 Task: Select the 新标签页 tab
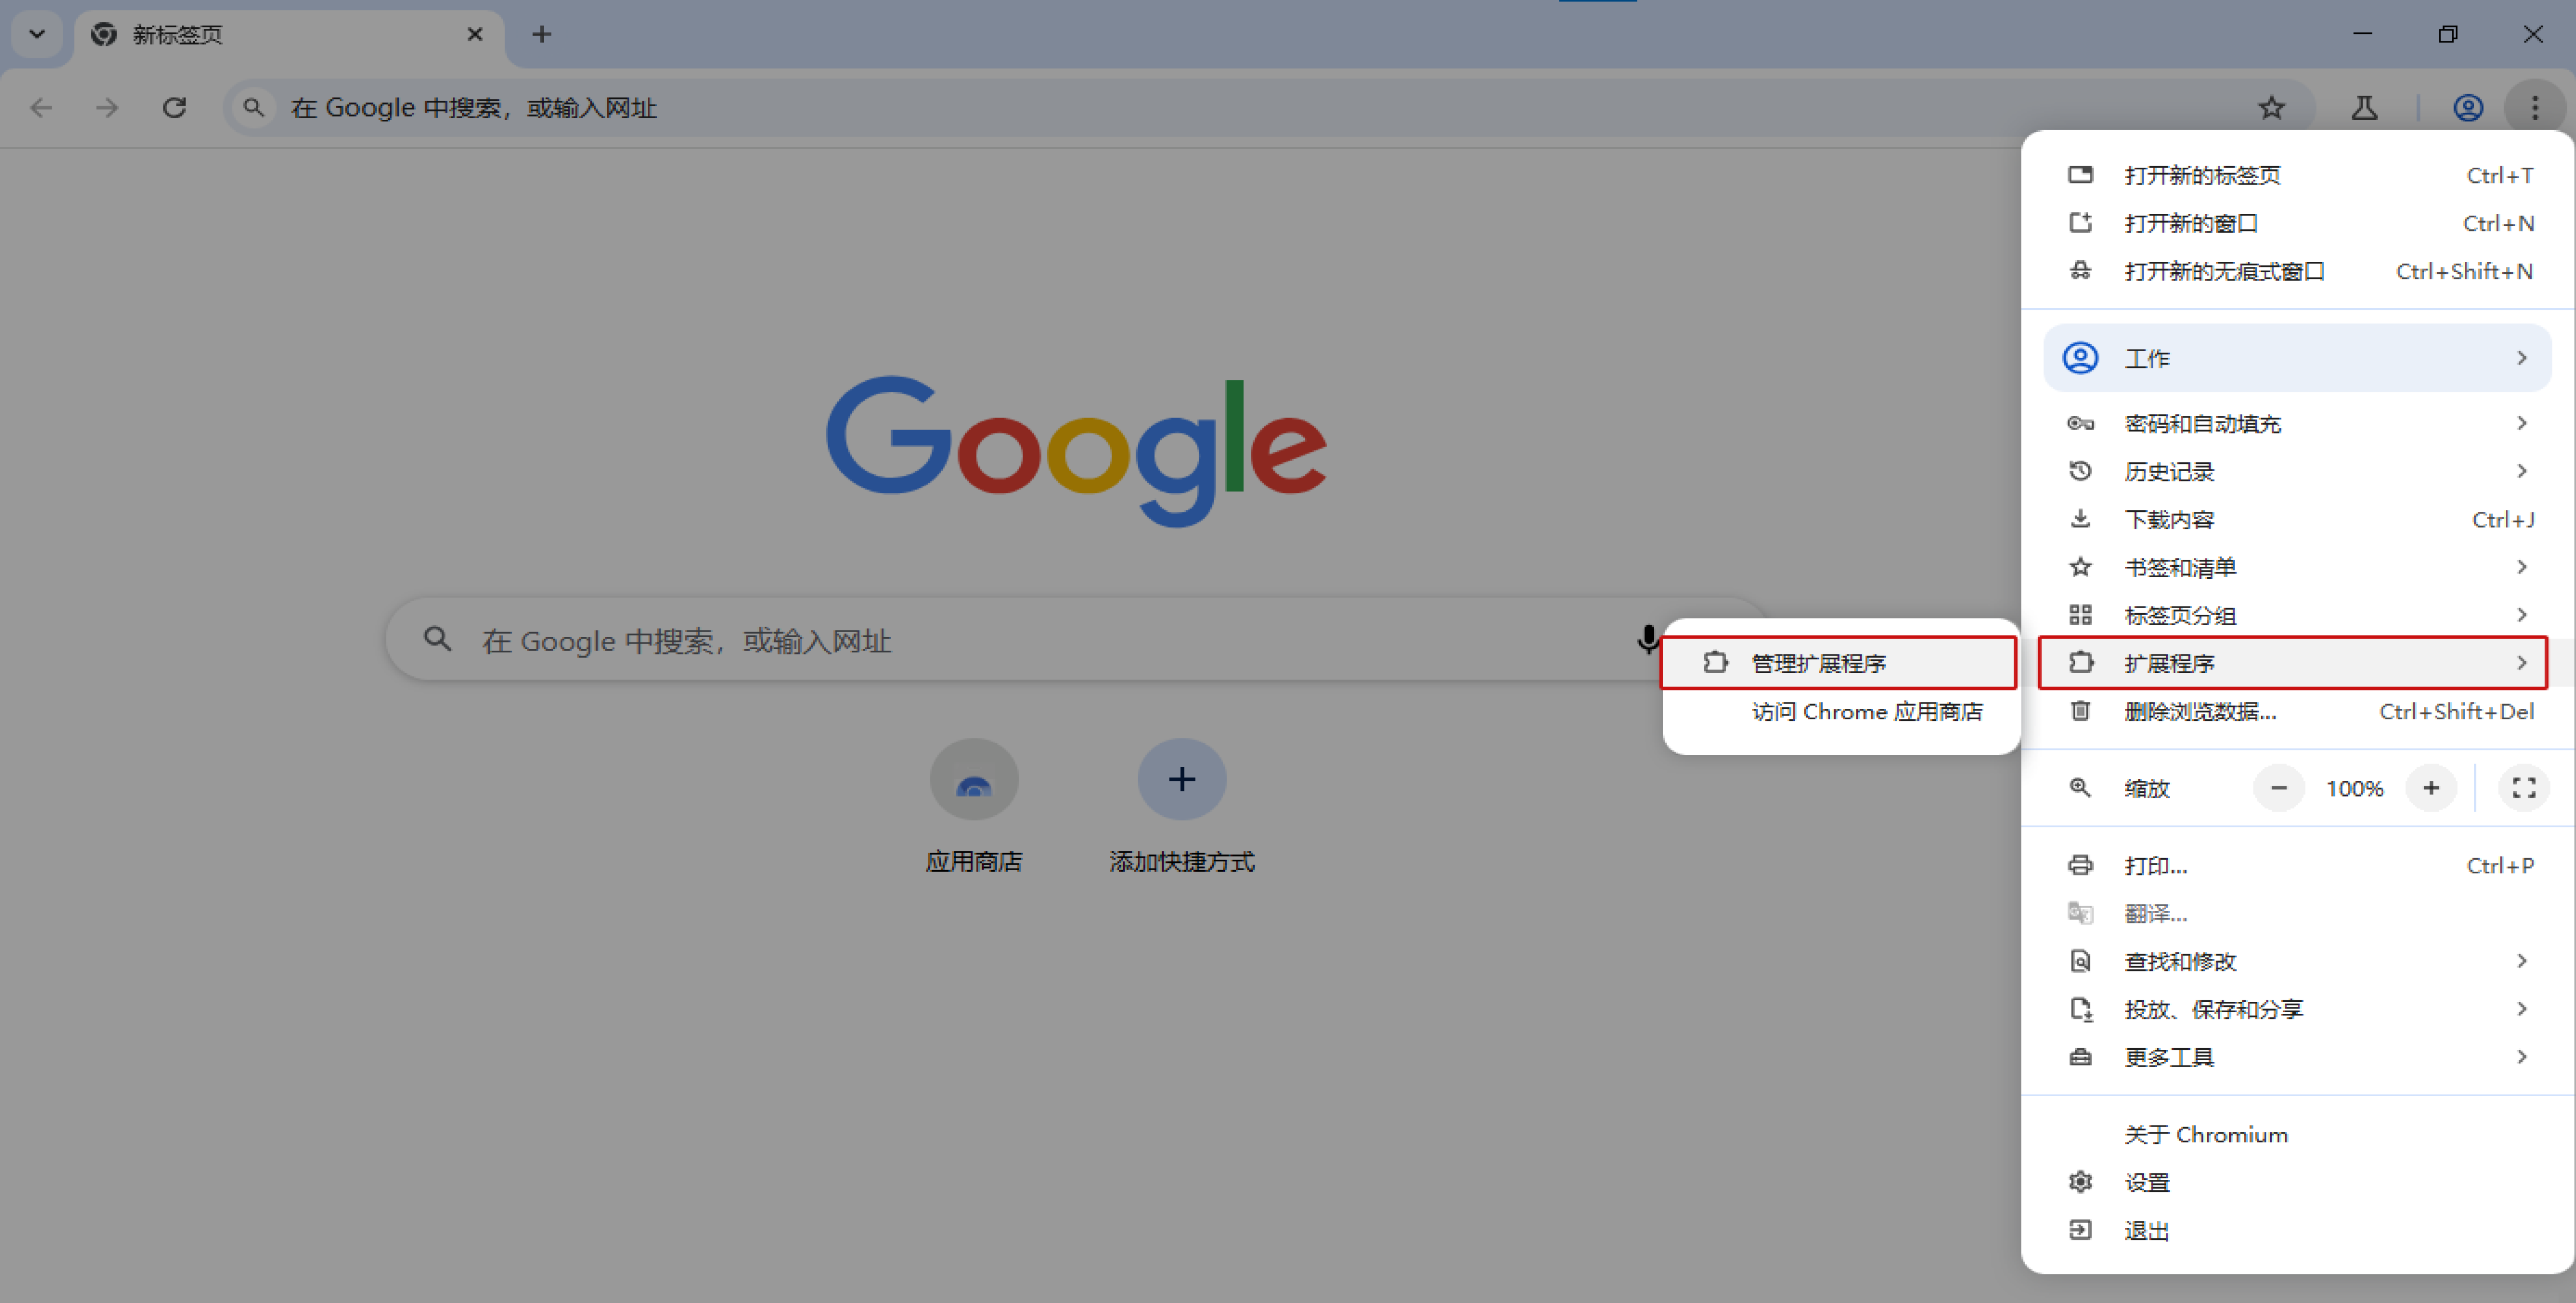[x=289, y=35]
